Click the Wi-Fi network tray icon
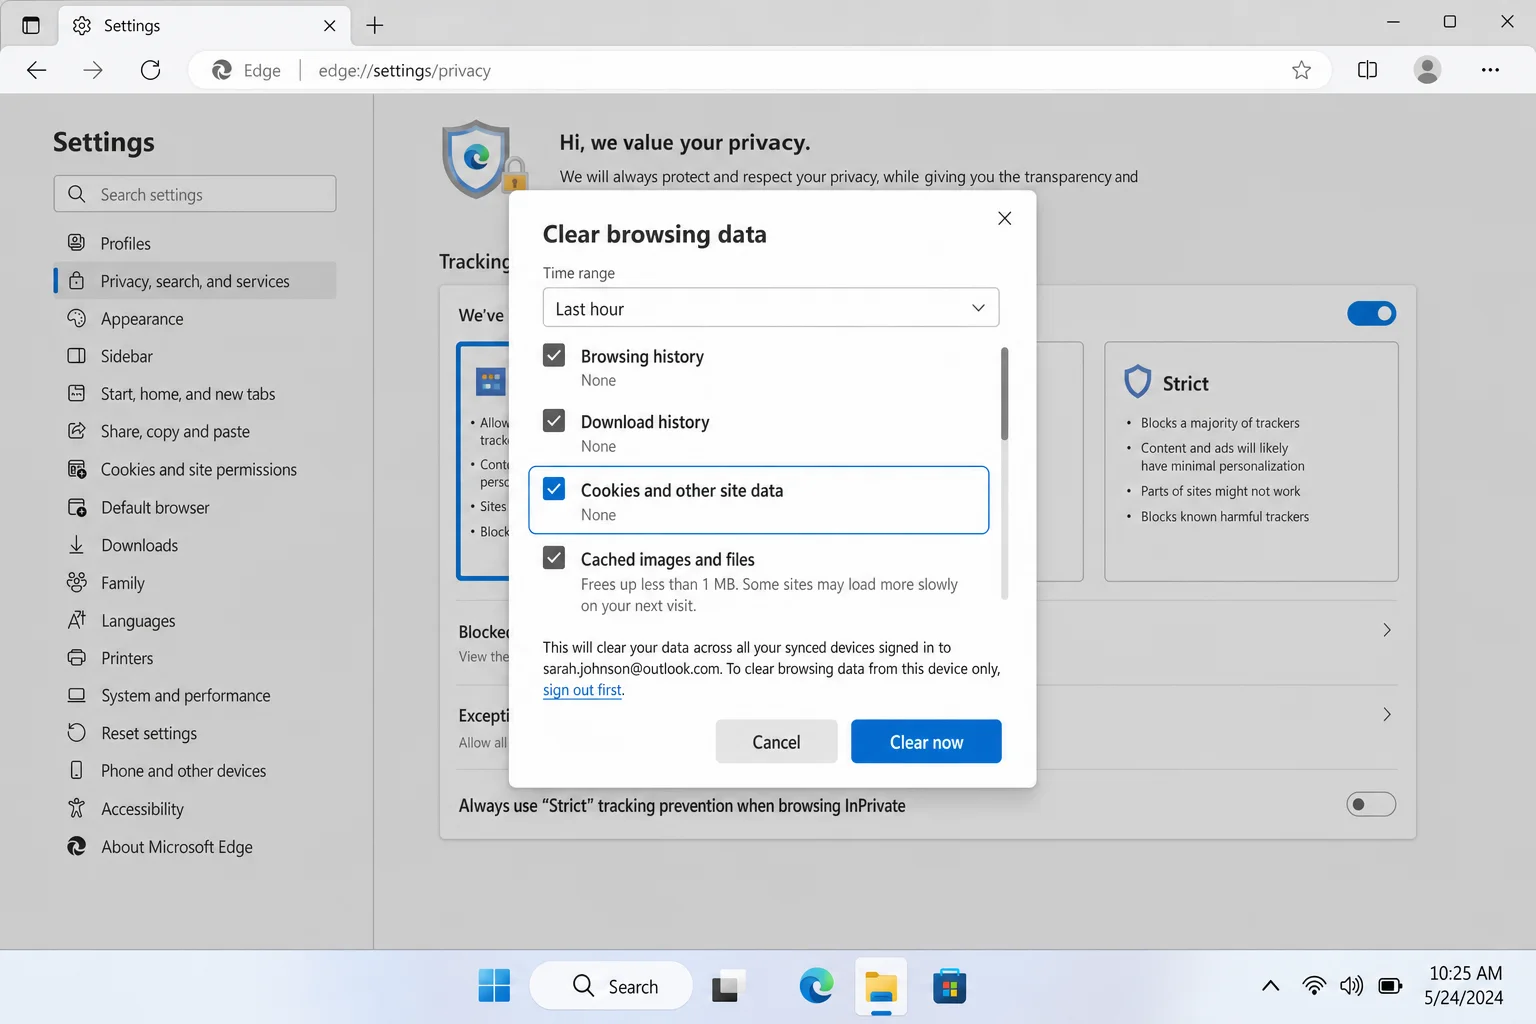The width and height of the screenshot is (1536, 1024). tap(1314, 986)
